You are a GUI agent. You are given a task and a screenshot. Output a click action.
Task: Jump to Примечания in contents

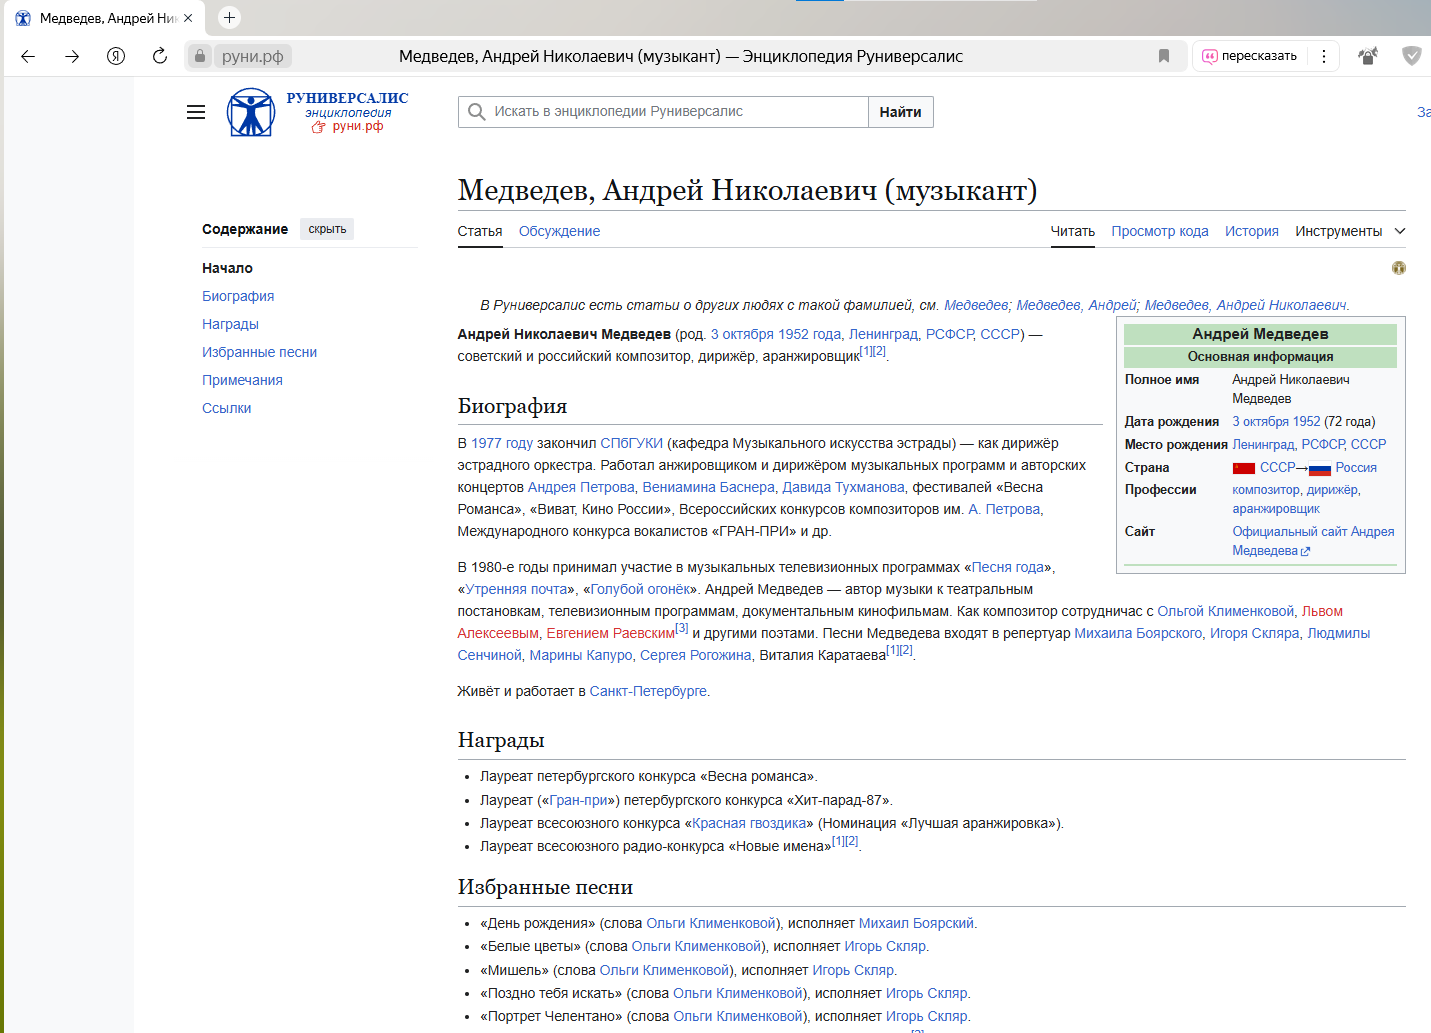242,380
